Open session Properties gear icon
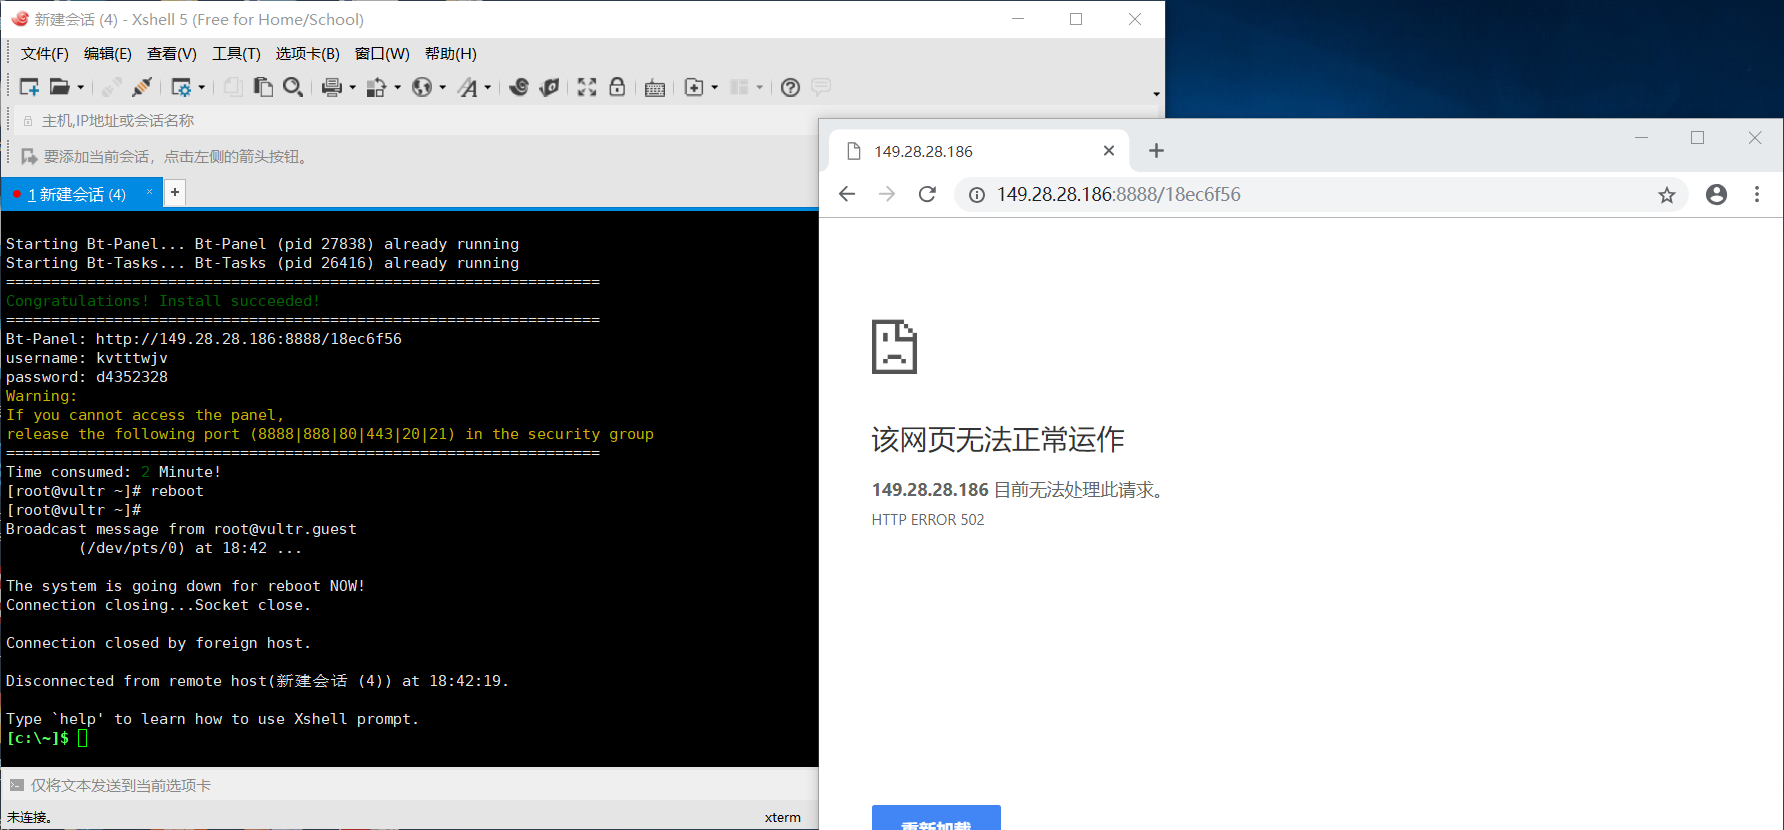Screen dimensions: 1784x830 (x=181, y=87)
